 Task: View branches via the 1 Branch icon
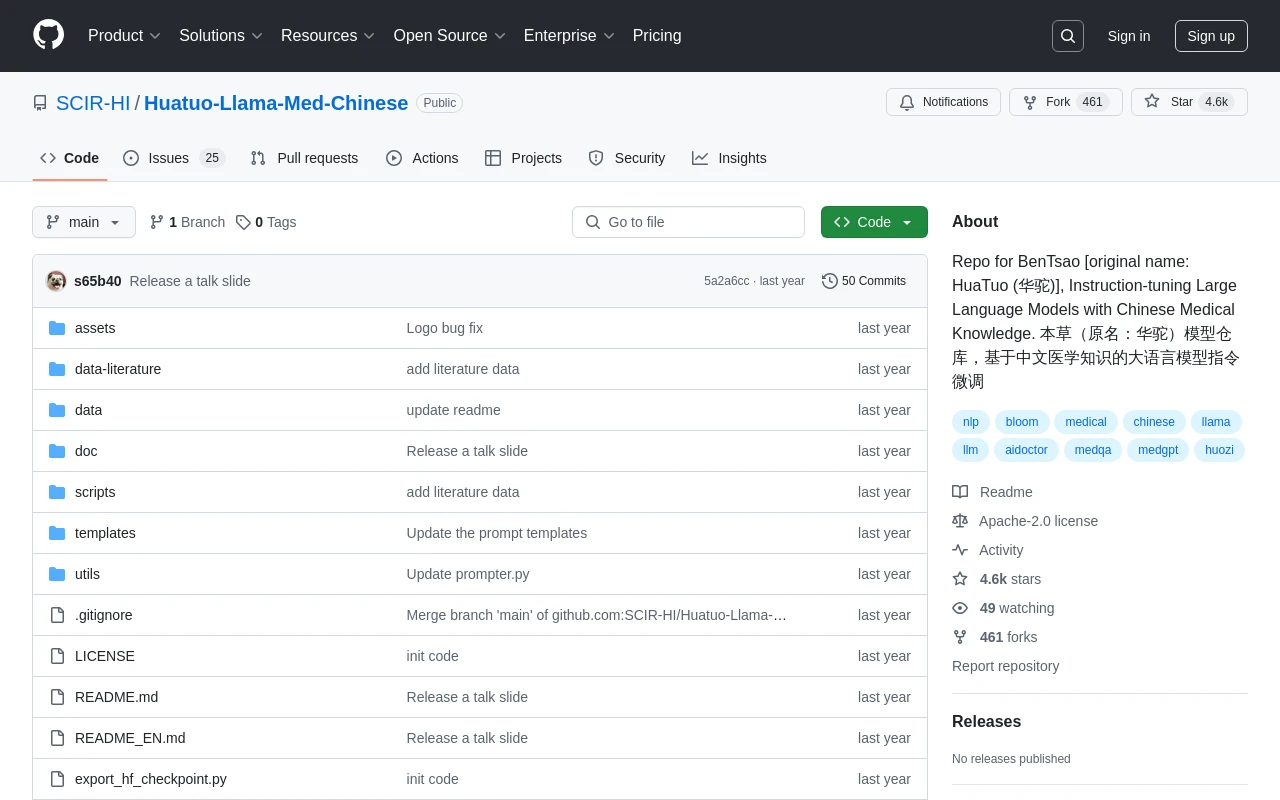tap(157, 222)
